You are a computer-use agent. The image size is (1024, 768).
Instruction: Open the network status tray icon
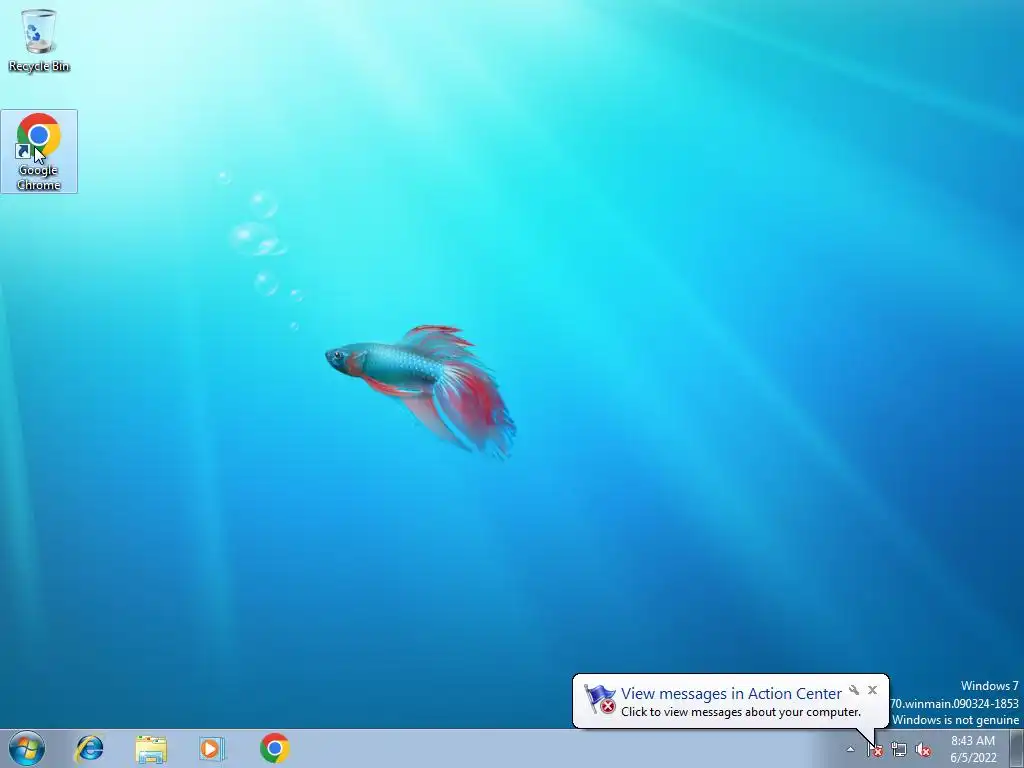coord(899,750)
